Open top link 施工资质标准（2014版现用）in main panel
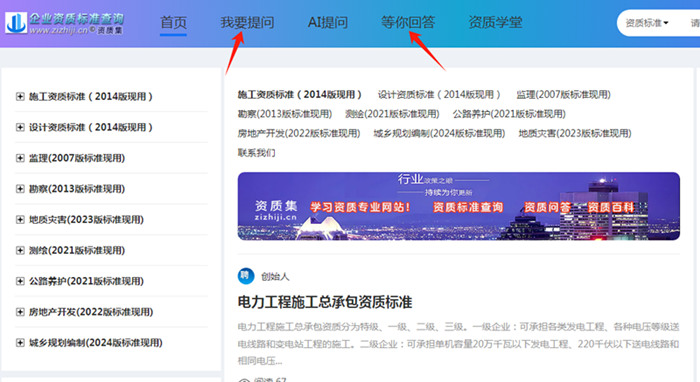The height and width of the screenshot is (382, 700). tap(300, 95)
